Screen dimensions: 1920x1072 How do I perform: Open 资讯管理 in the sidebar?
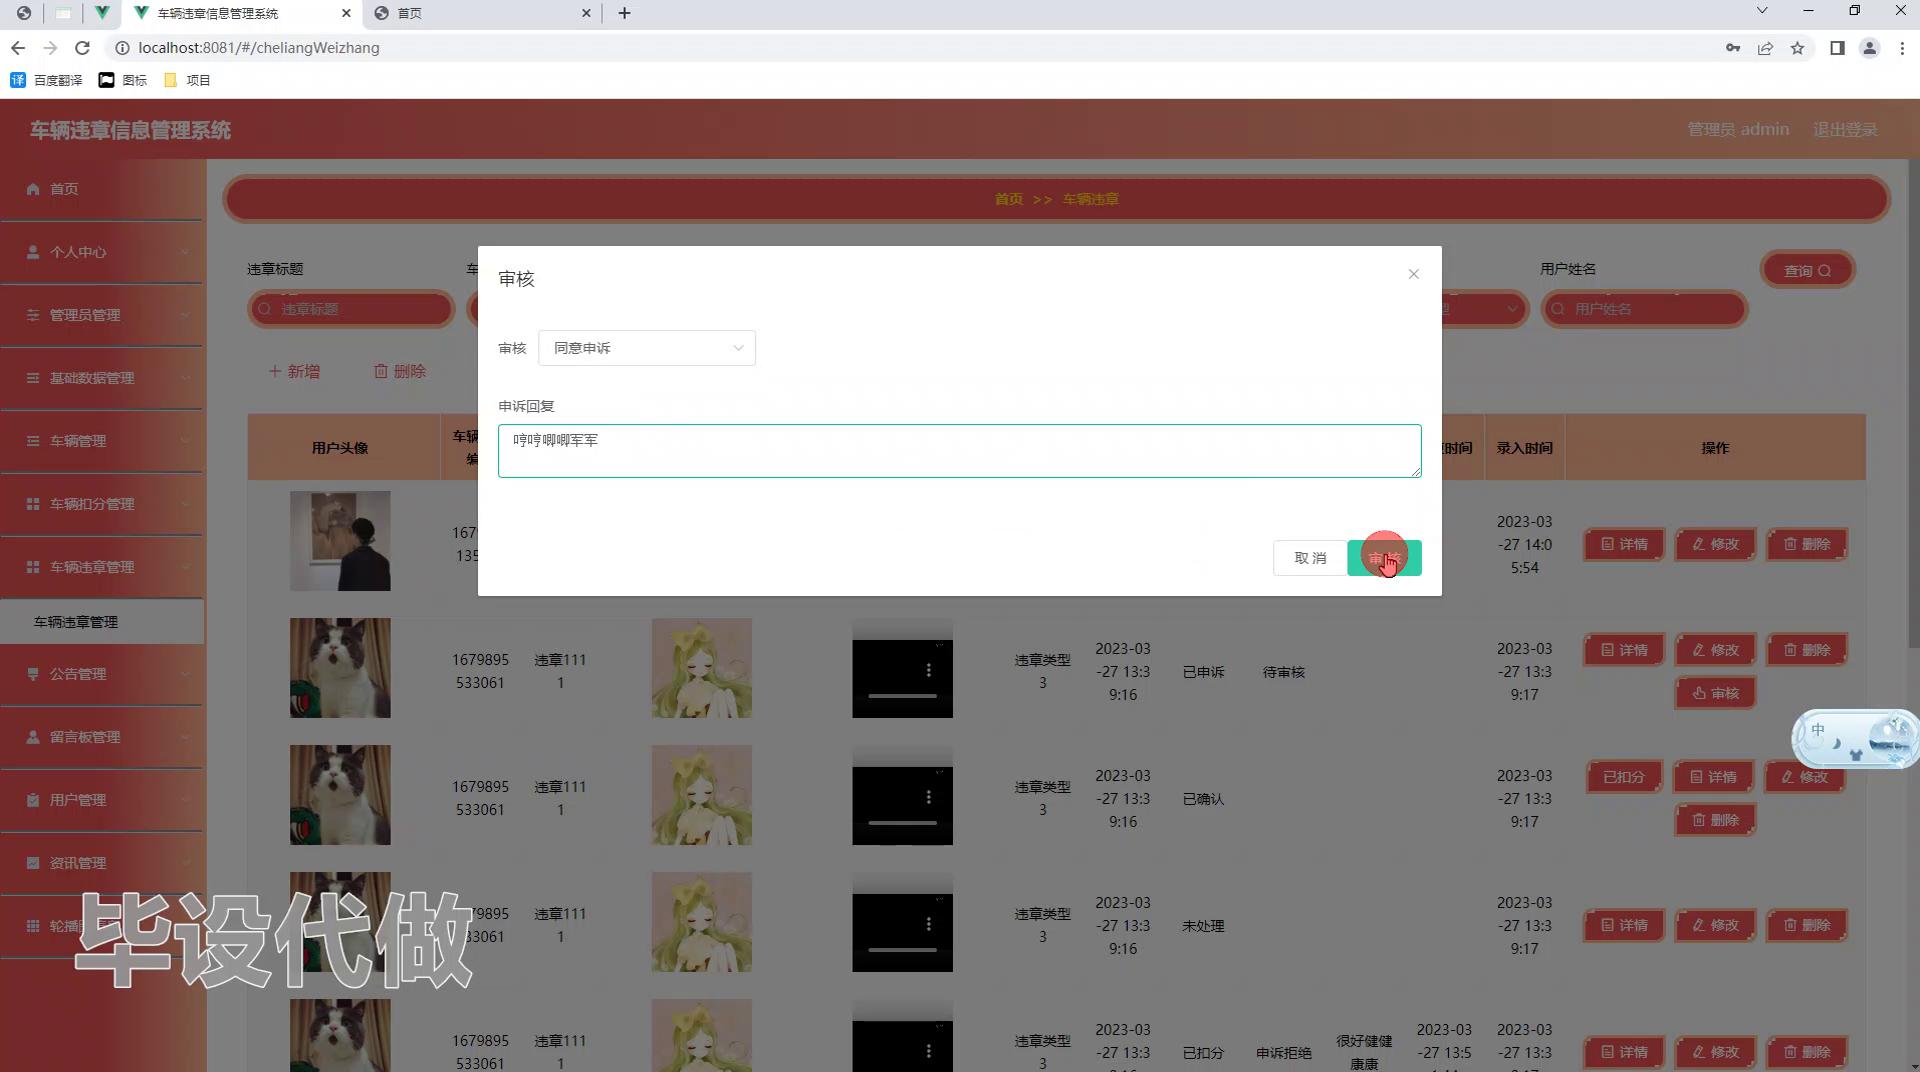tap(102, 863)
